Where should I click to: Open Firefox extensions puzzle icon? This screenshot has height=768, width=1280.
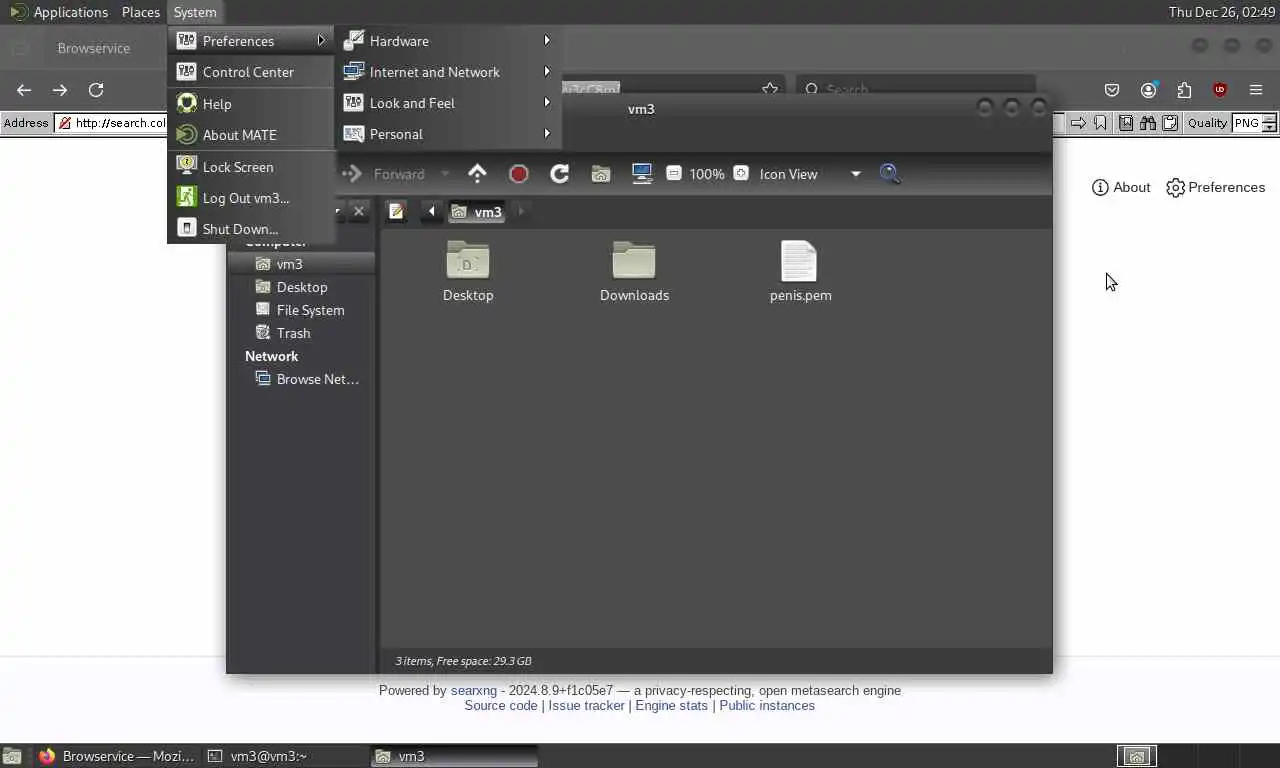tap(1184, 90)
